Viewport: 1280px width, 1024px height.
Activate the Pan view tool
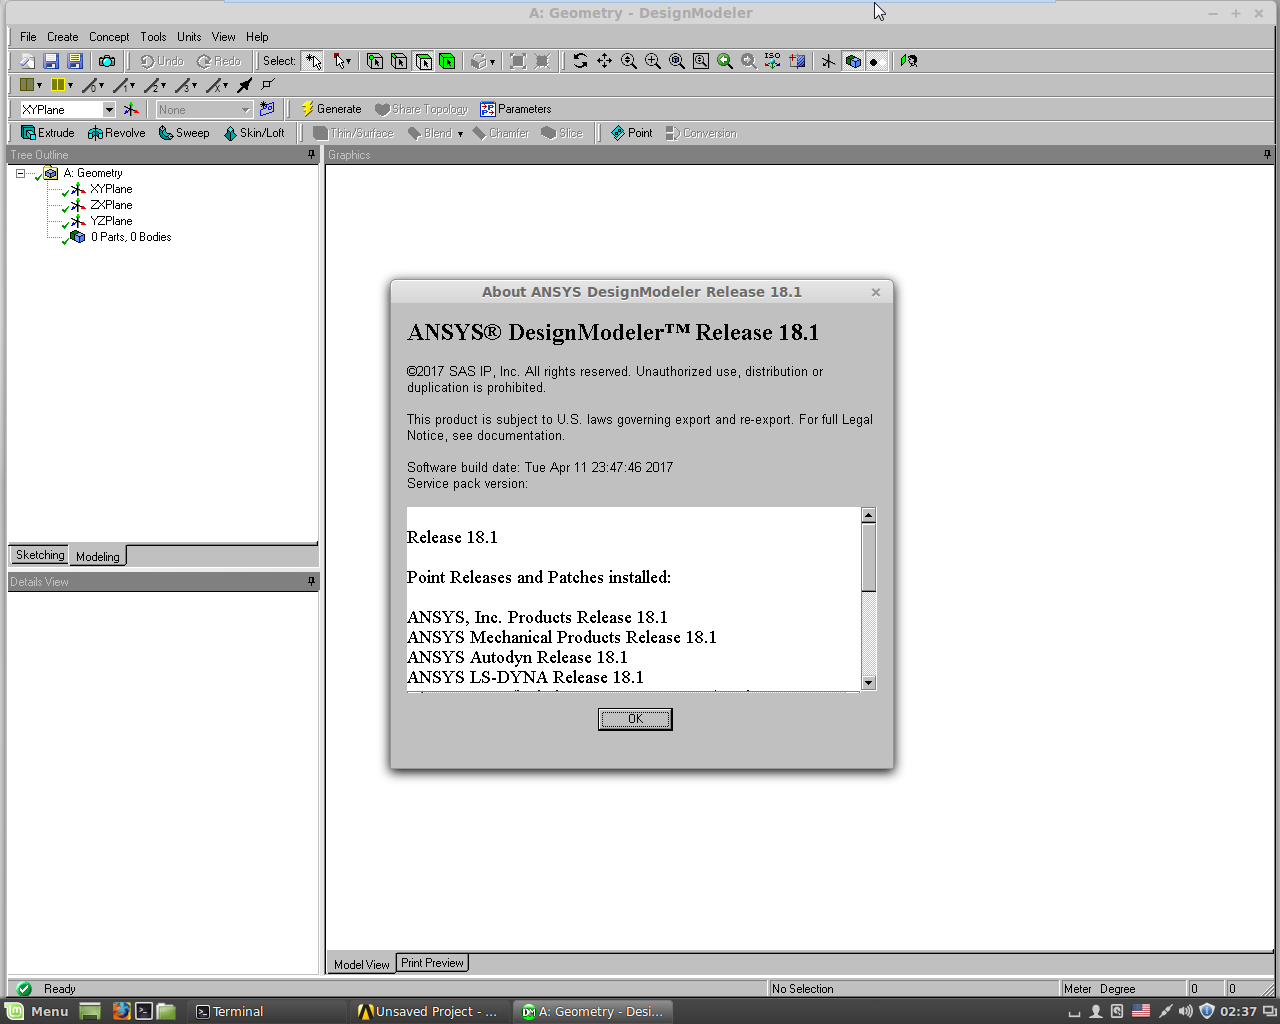605,61
